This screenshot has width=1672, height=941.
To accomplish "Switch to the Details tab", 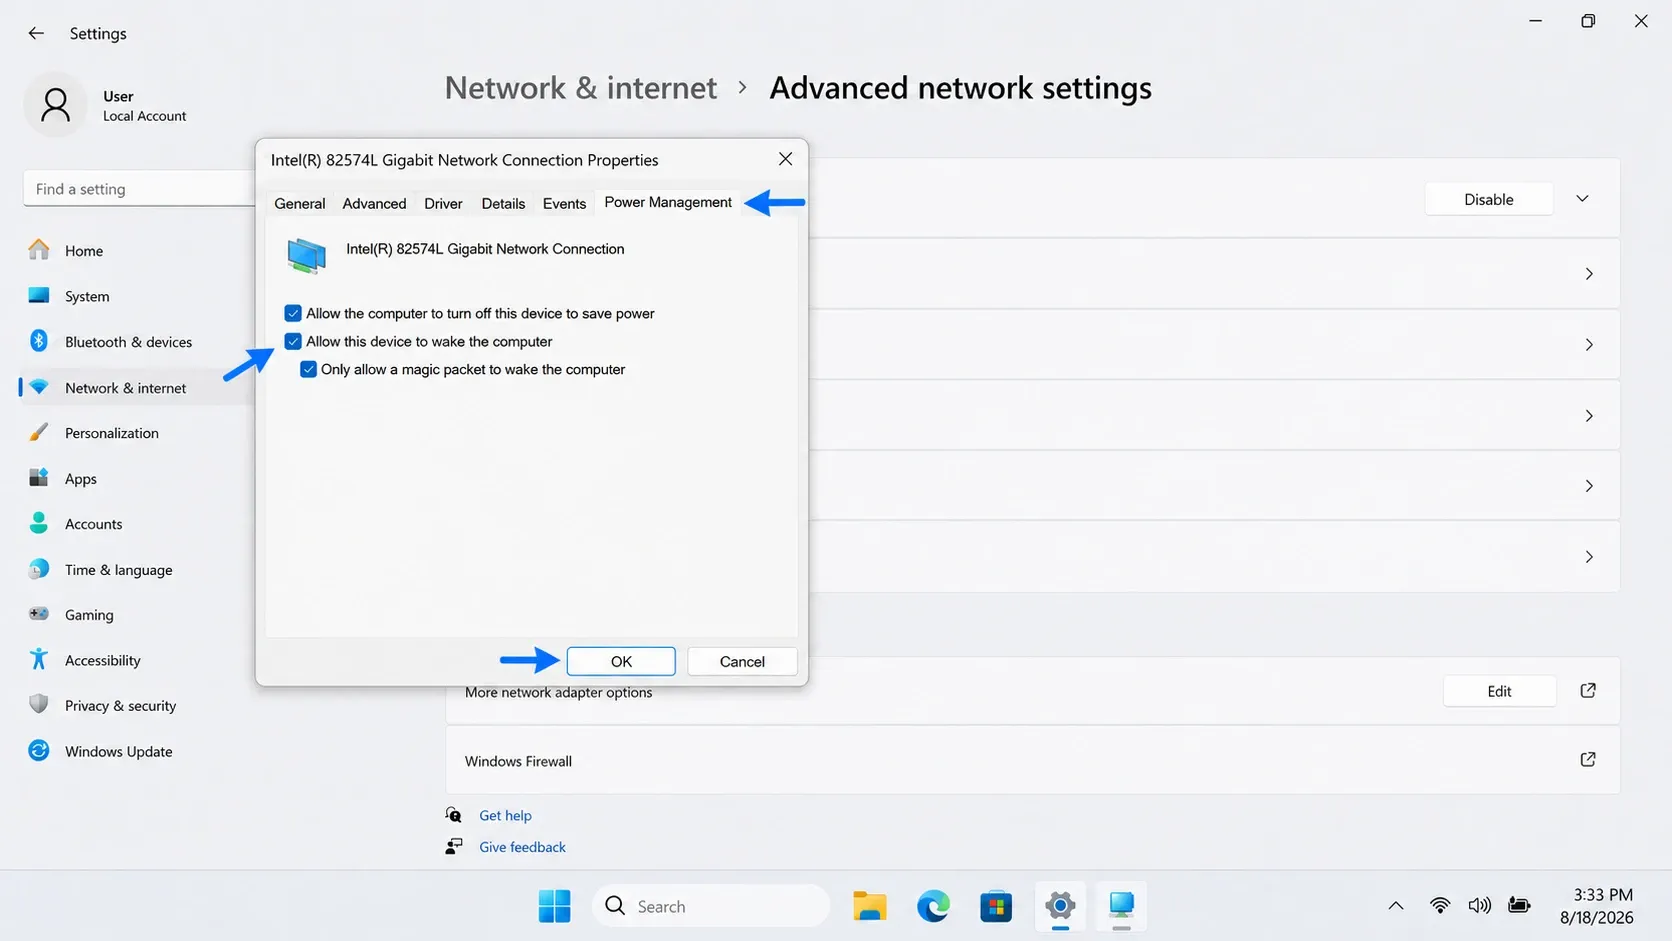I will (x=503, y=203).
